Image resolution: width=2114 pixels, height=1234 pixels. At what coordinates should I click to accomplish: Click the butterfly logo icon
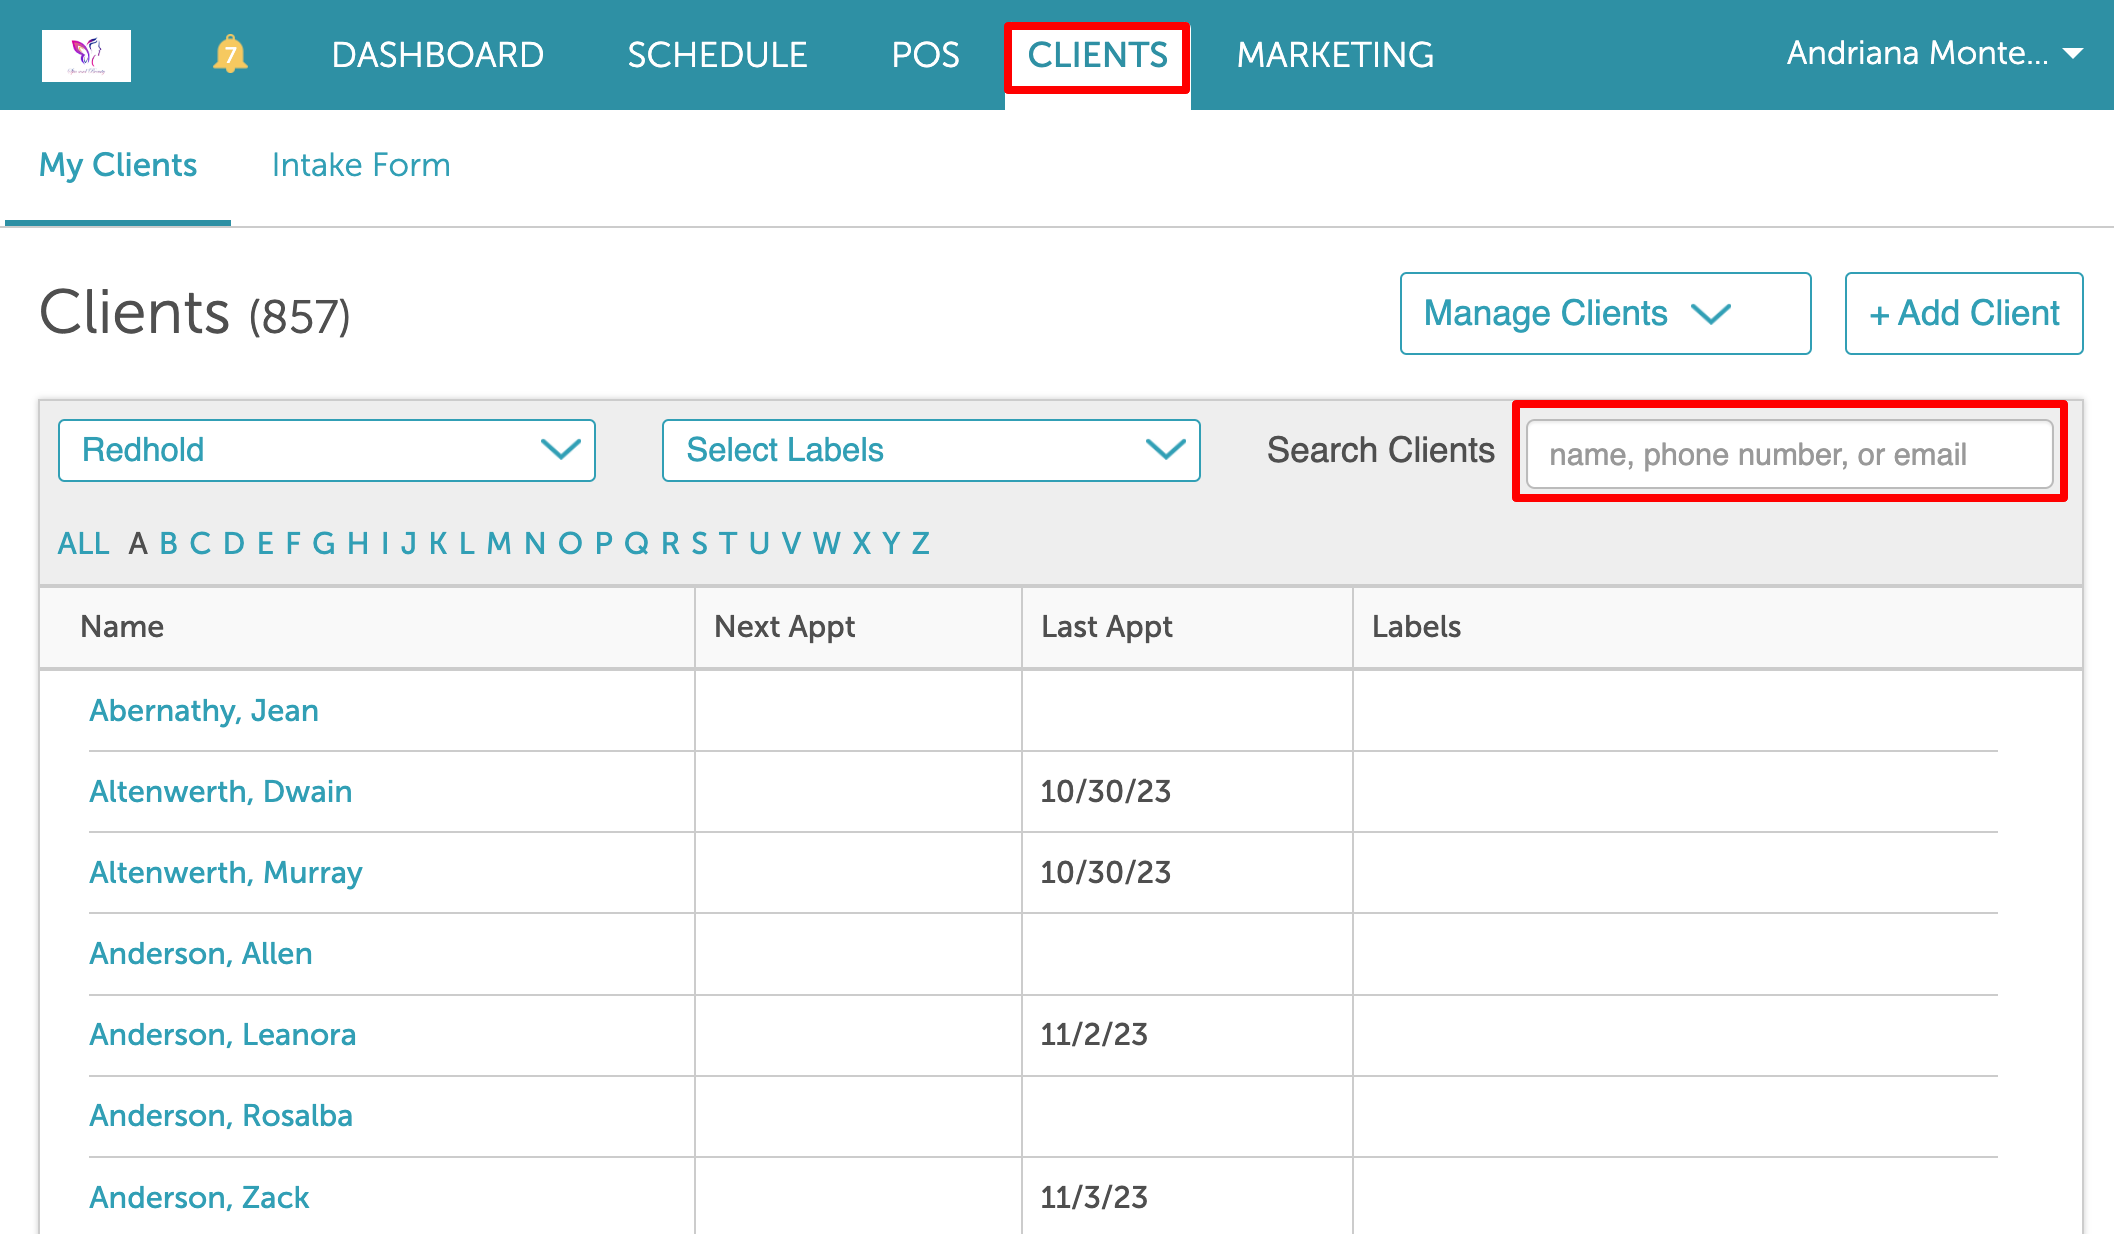[86, 55]
